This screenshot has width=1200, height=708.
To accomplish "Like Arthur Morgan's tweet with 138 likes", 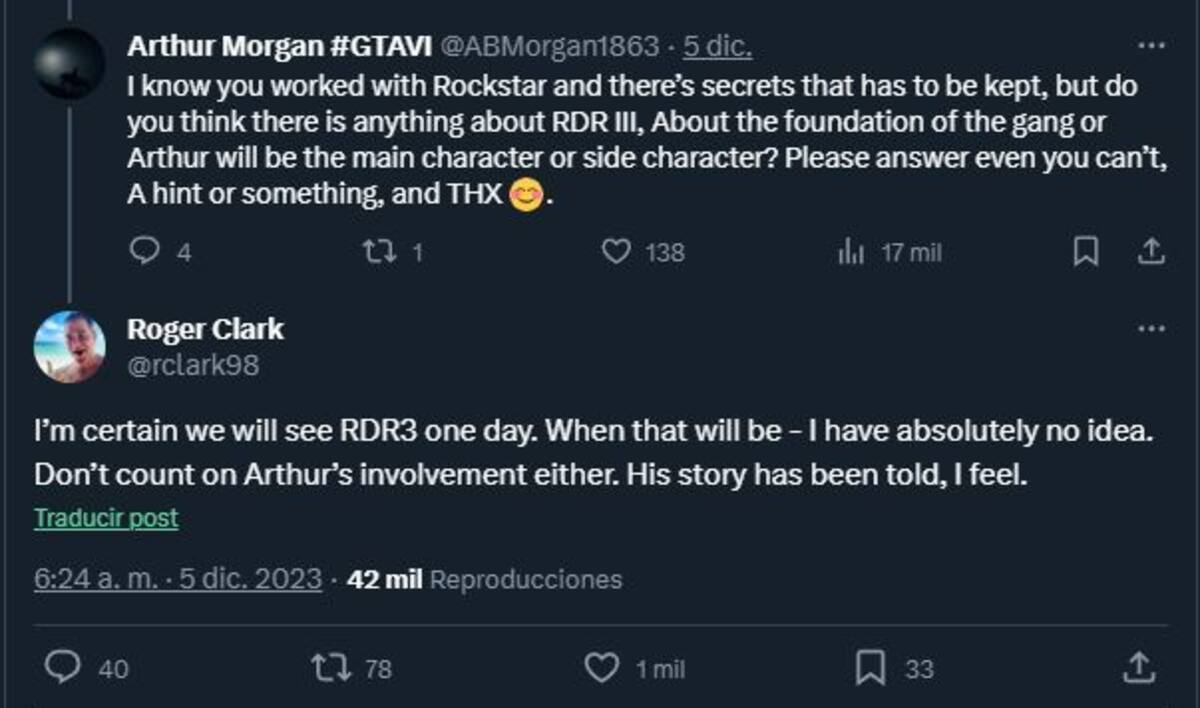I will tap(616, 252).
